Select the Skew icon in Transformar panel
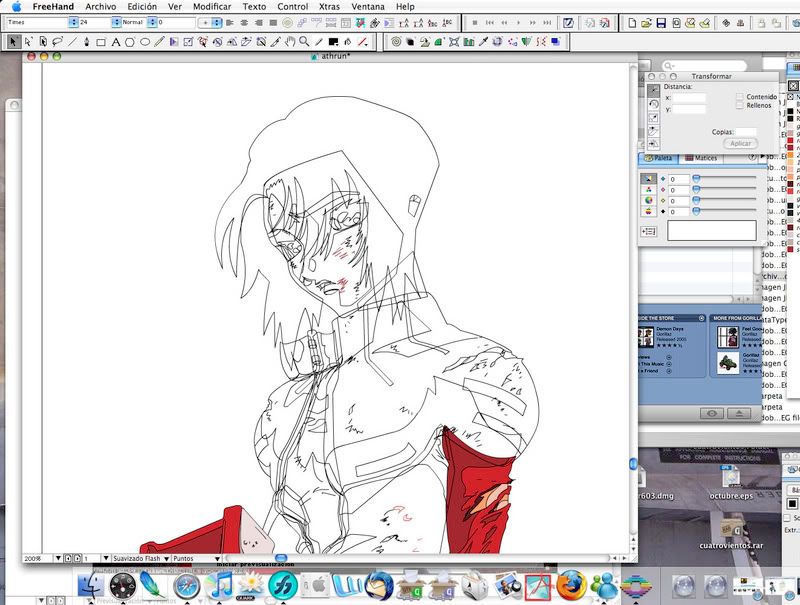 click(x=653, y=131)
